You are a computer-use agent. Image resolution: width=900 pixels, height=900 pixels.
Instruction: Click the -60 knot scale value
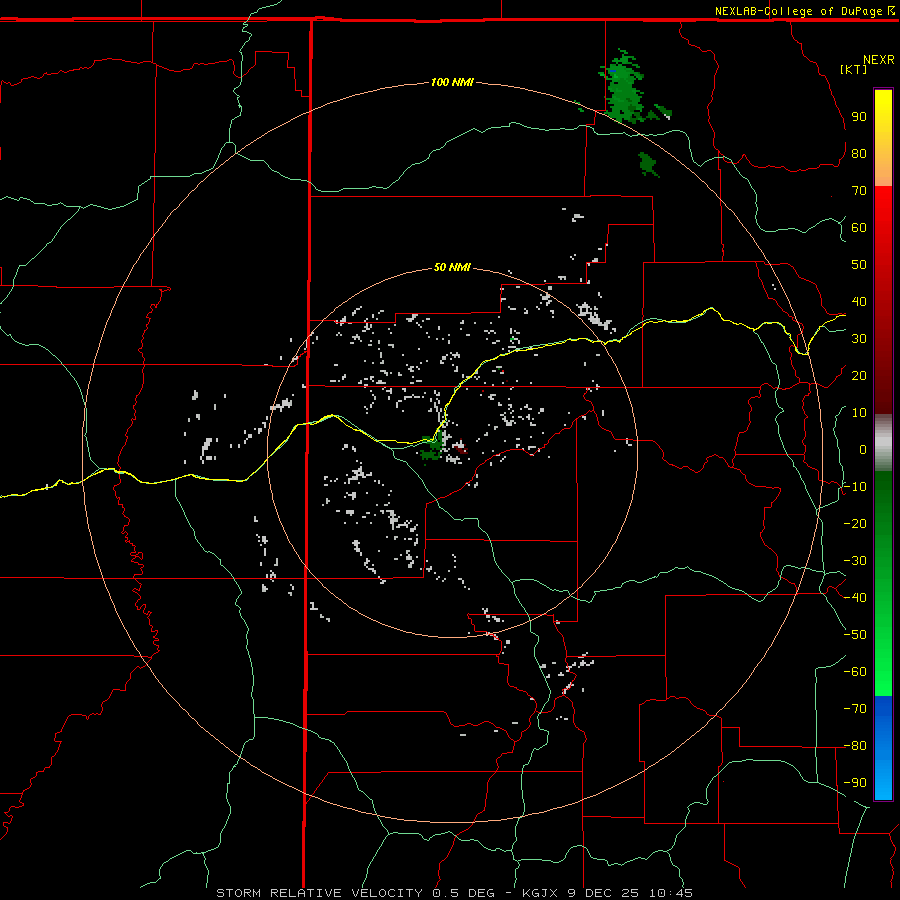[855, 672]
